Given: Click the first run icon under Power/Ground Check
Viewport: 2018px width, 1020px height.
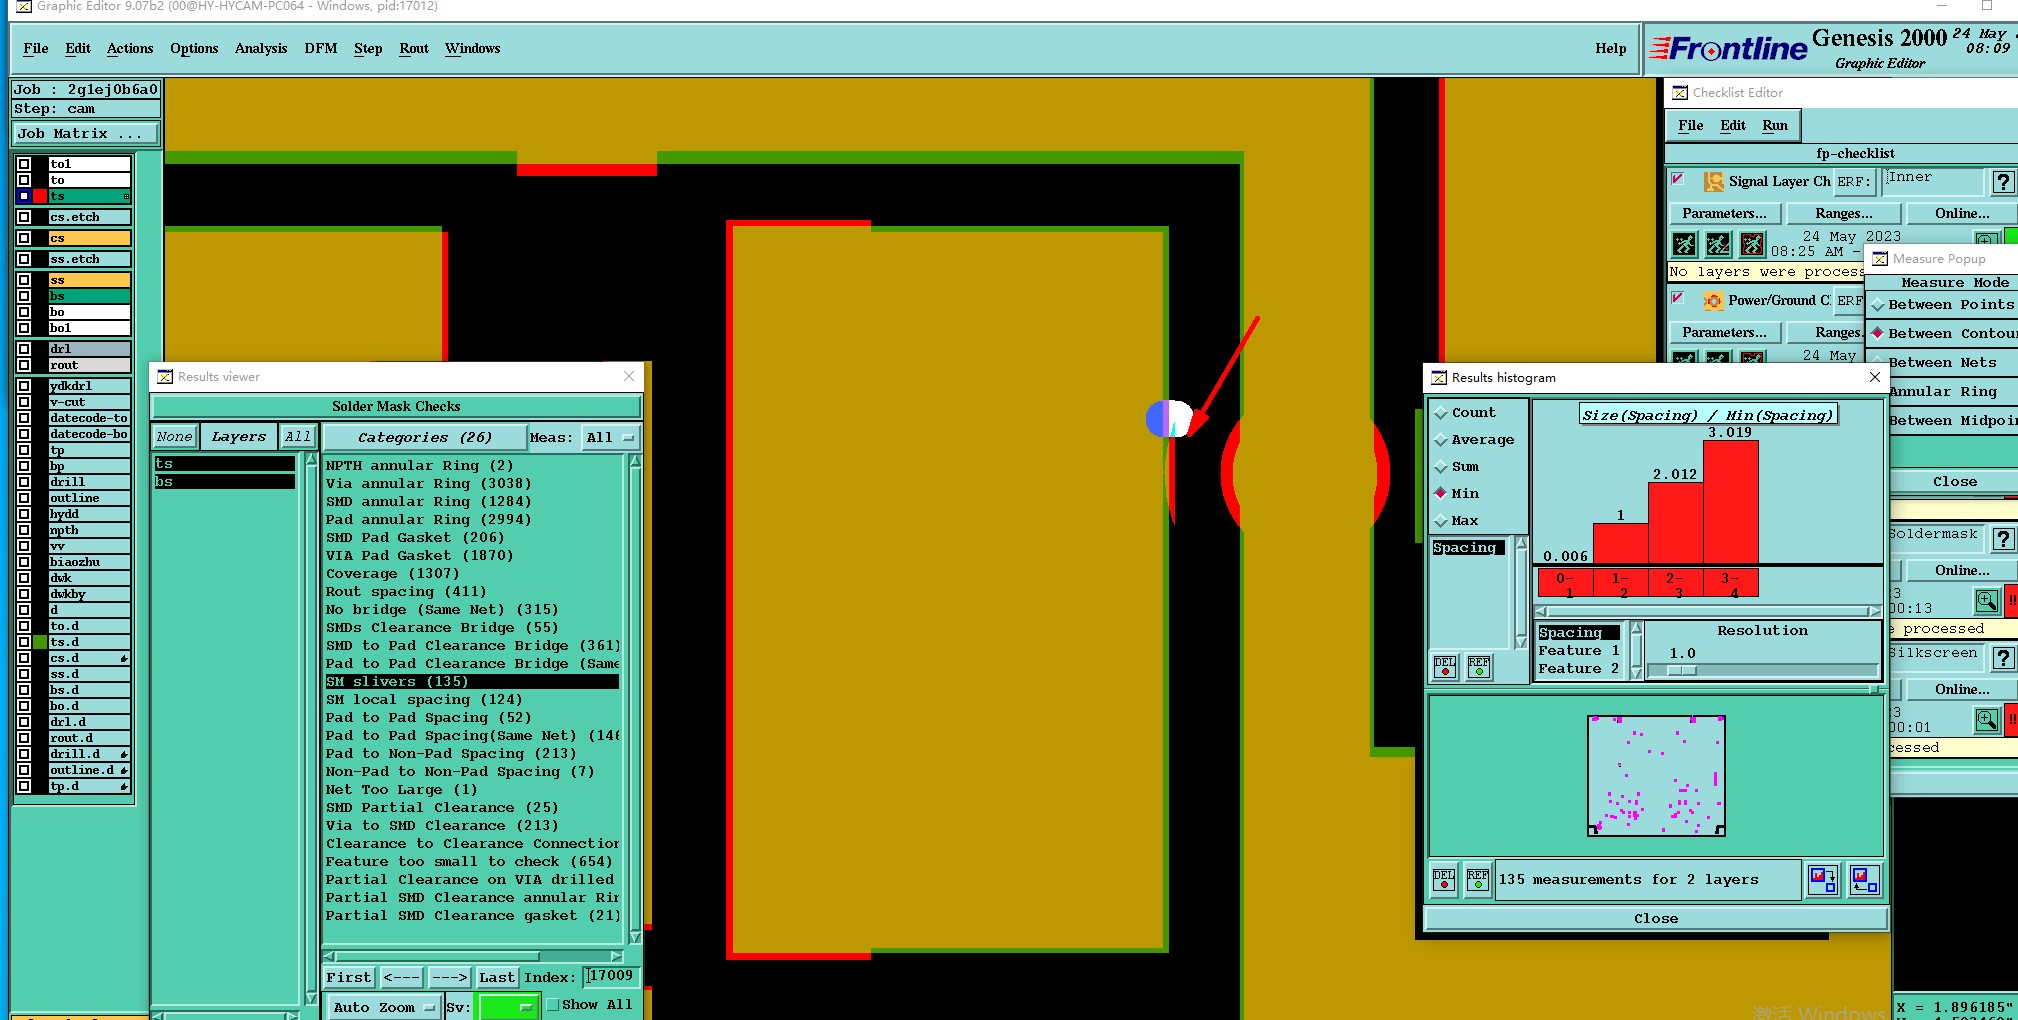Looking at the screenshot, I should (1685, 357).
